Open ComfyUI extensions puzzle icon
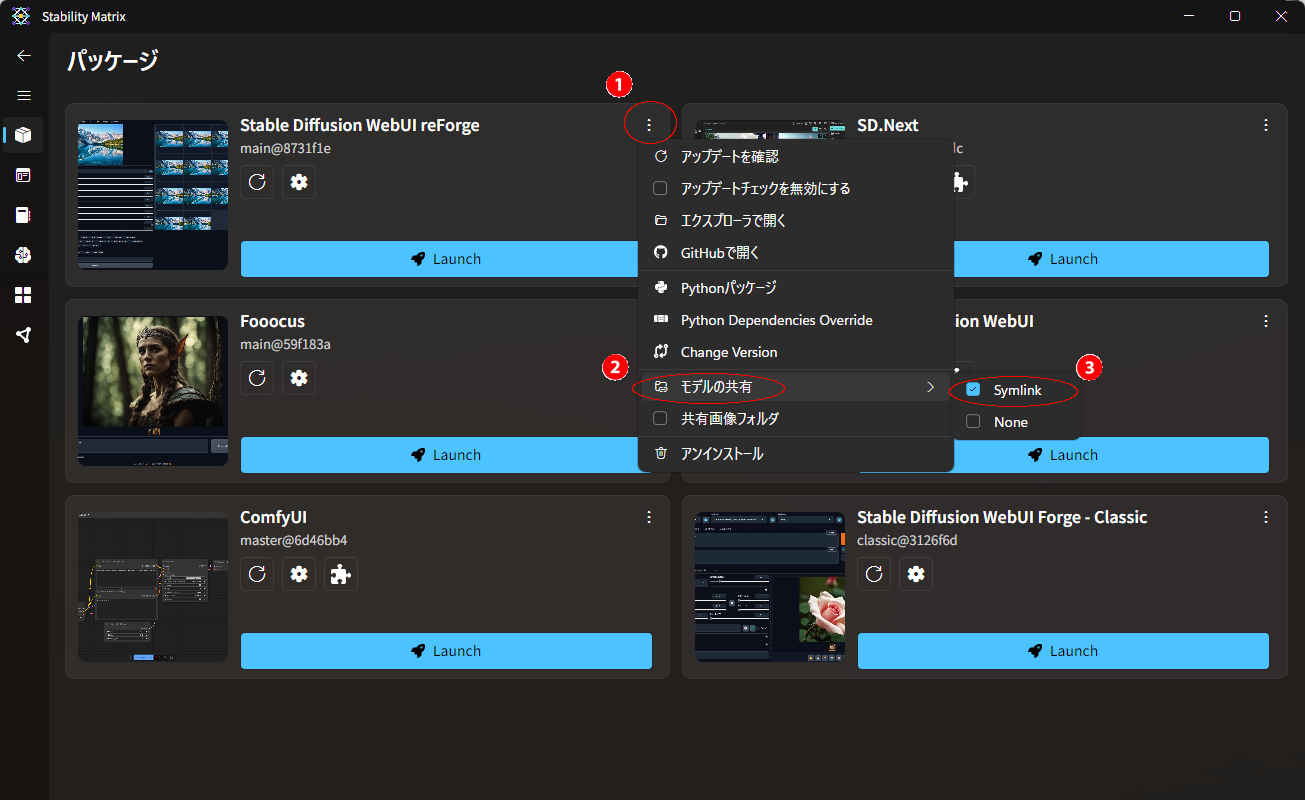Screen dimensions: 1305x800 [x=340, y=574]
